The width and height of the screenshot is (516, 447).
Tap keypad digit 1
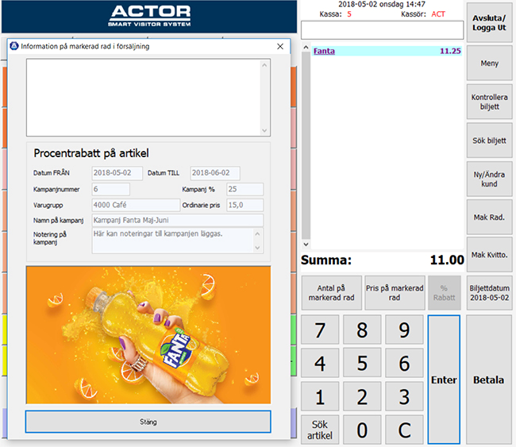point(320,396)
